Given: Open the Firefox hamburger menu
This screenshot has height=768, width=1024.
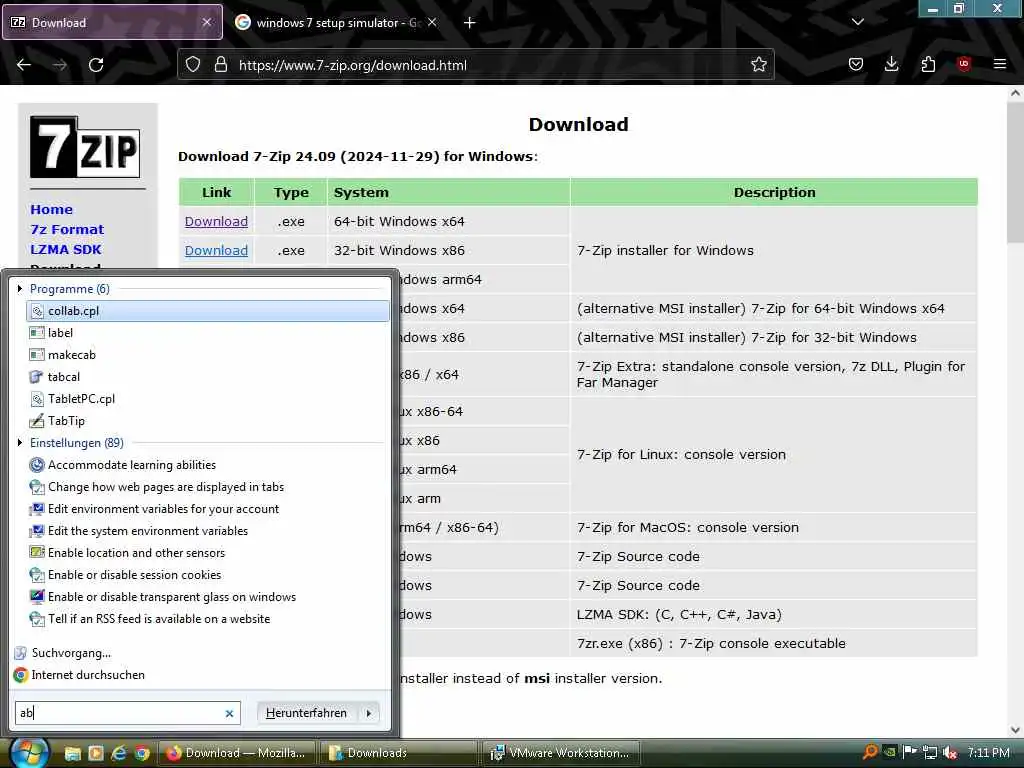Looking at the screenshot, I should tap(1000, 64).
